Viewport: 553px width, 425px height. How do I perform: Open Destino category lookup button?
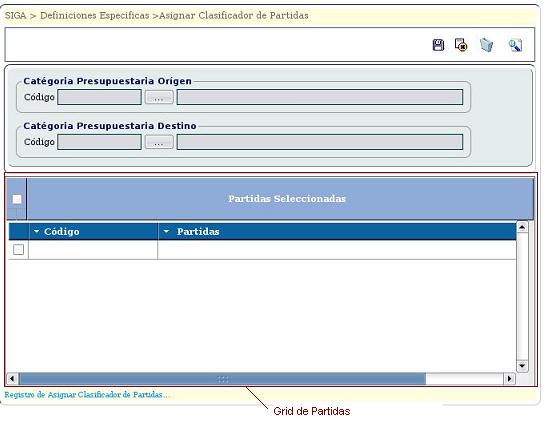159,142
